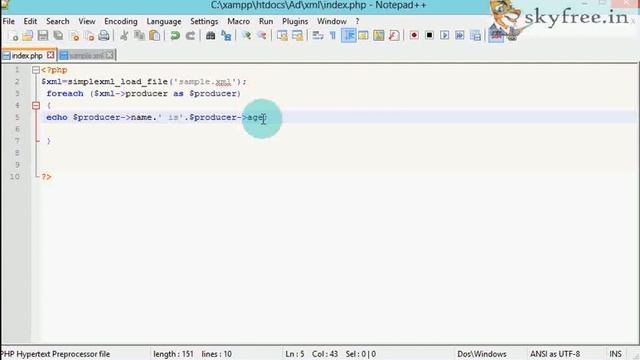Click 'Dos\Windows' line ending status field

[482, 354]
